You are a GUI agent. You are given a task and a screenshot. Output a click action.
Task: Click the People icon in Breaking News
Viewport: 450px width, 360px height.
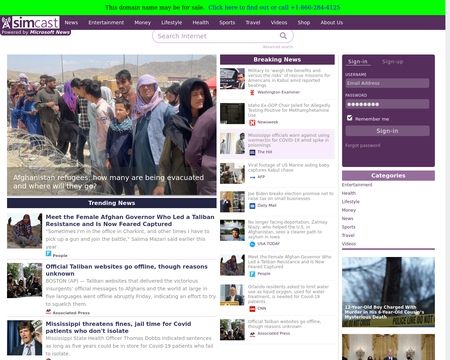tap(252, 274)
